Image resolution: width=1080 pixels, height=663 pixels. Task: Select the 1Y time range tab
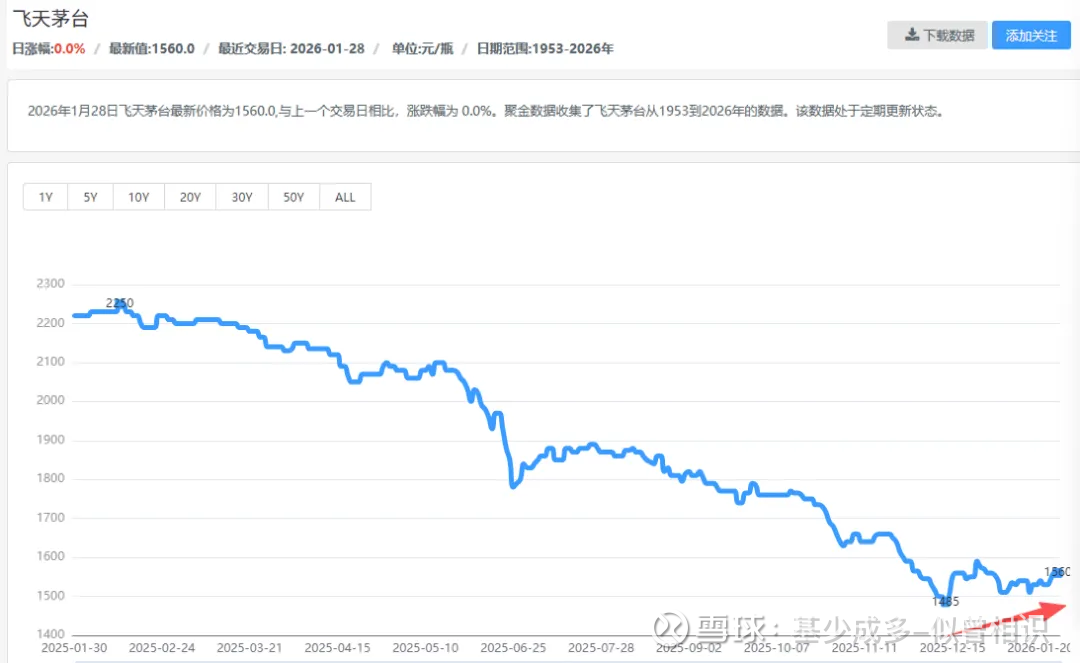point(45,197)
